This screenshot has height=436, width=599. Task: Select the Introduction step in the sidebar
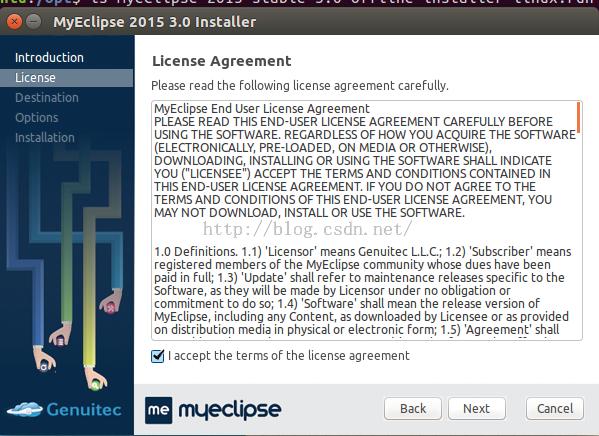pyautogui.click(x=49, y=57)
